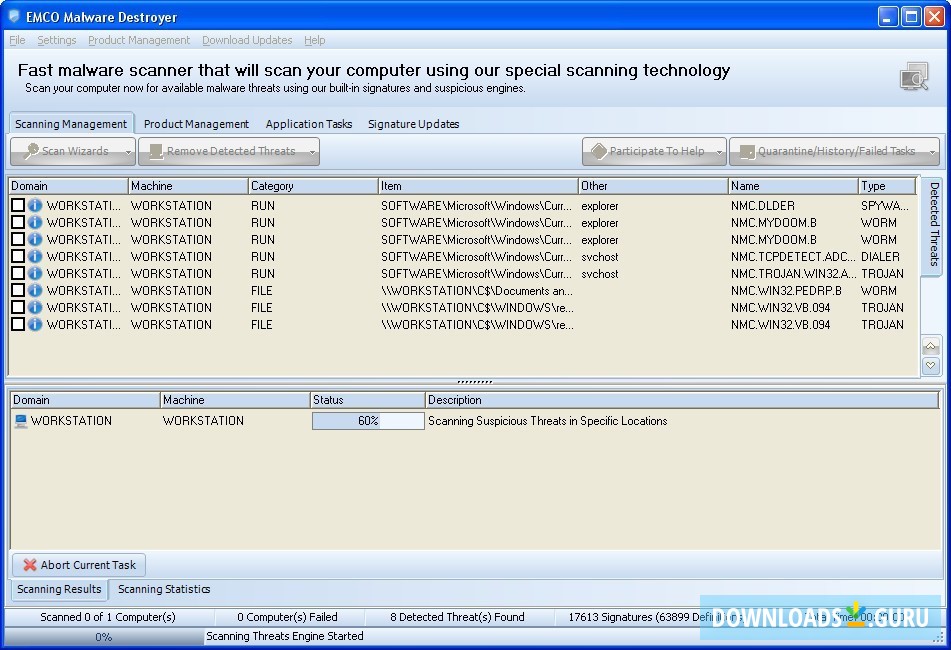The width and height of the screenshot is (951, 650).
Task: Select the NMC.WIN32.PEDRP.B threat name
Action: pos(786,291)
